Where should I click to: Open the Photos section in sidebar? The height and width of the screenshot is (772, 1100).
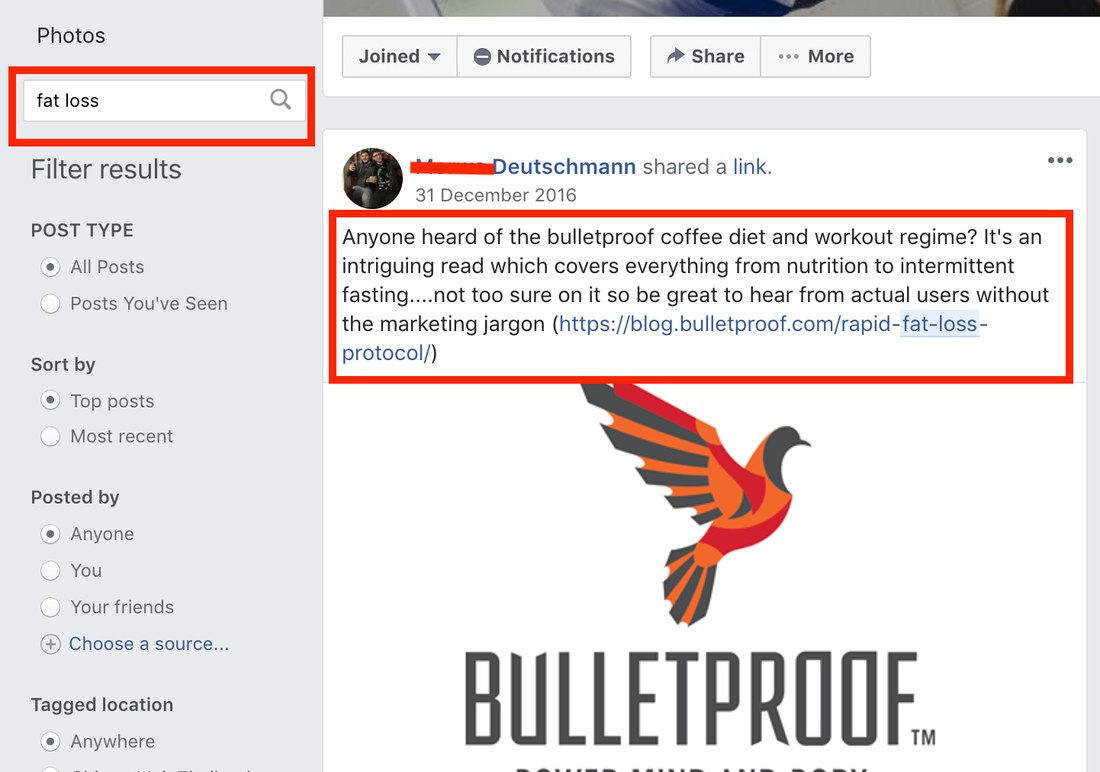coord(71,35)
